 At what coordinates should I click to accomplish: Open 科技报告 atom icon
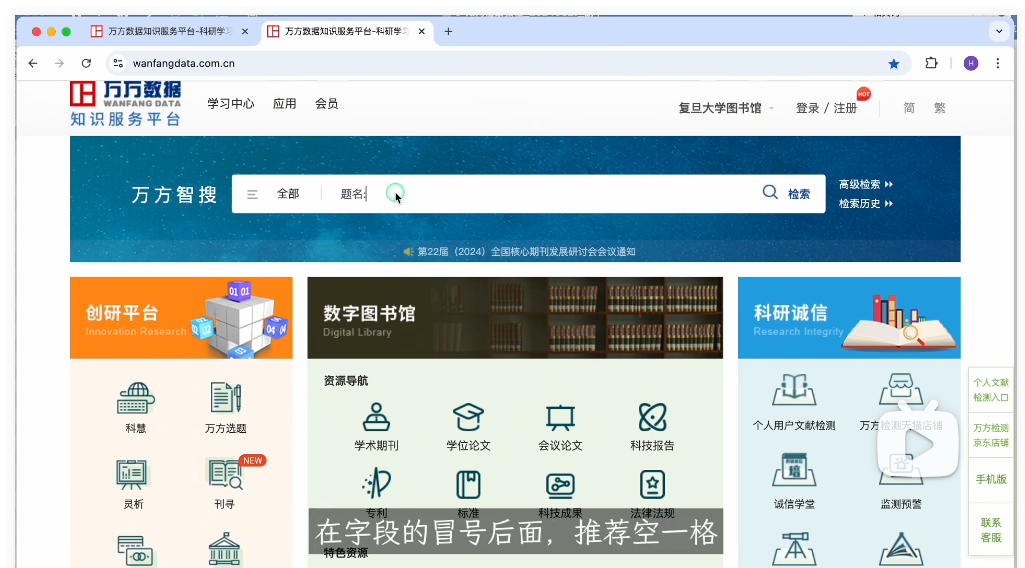[x=652, y=417]
